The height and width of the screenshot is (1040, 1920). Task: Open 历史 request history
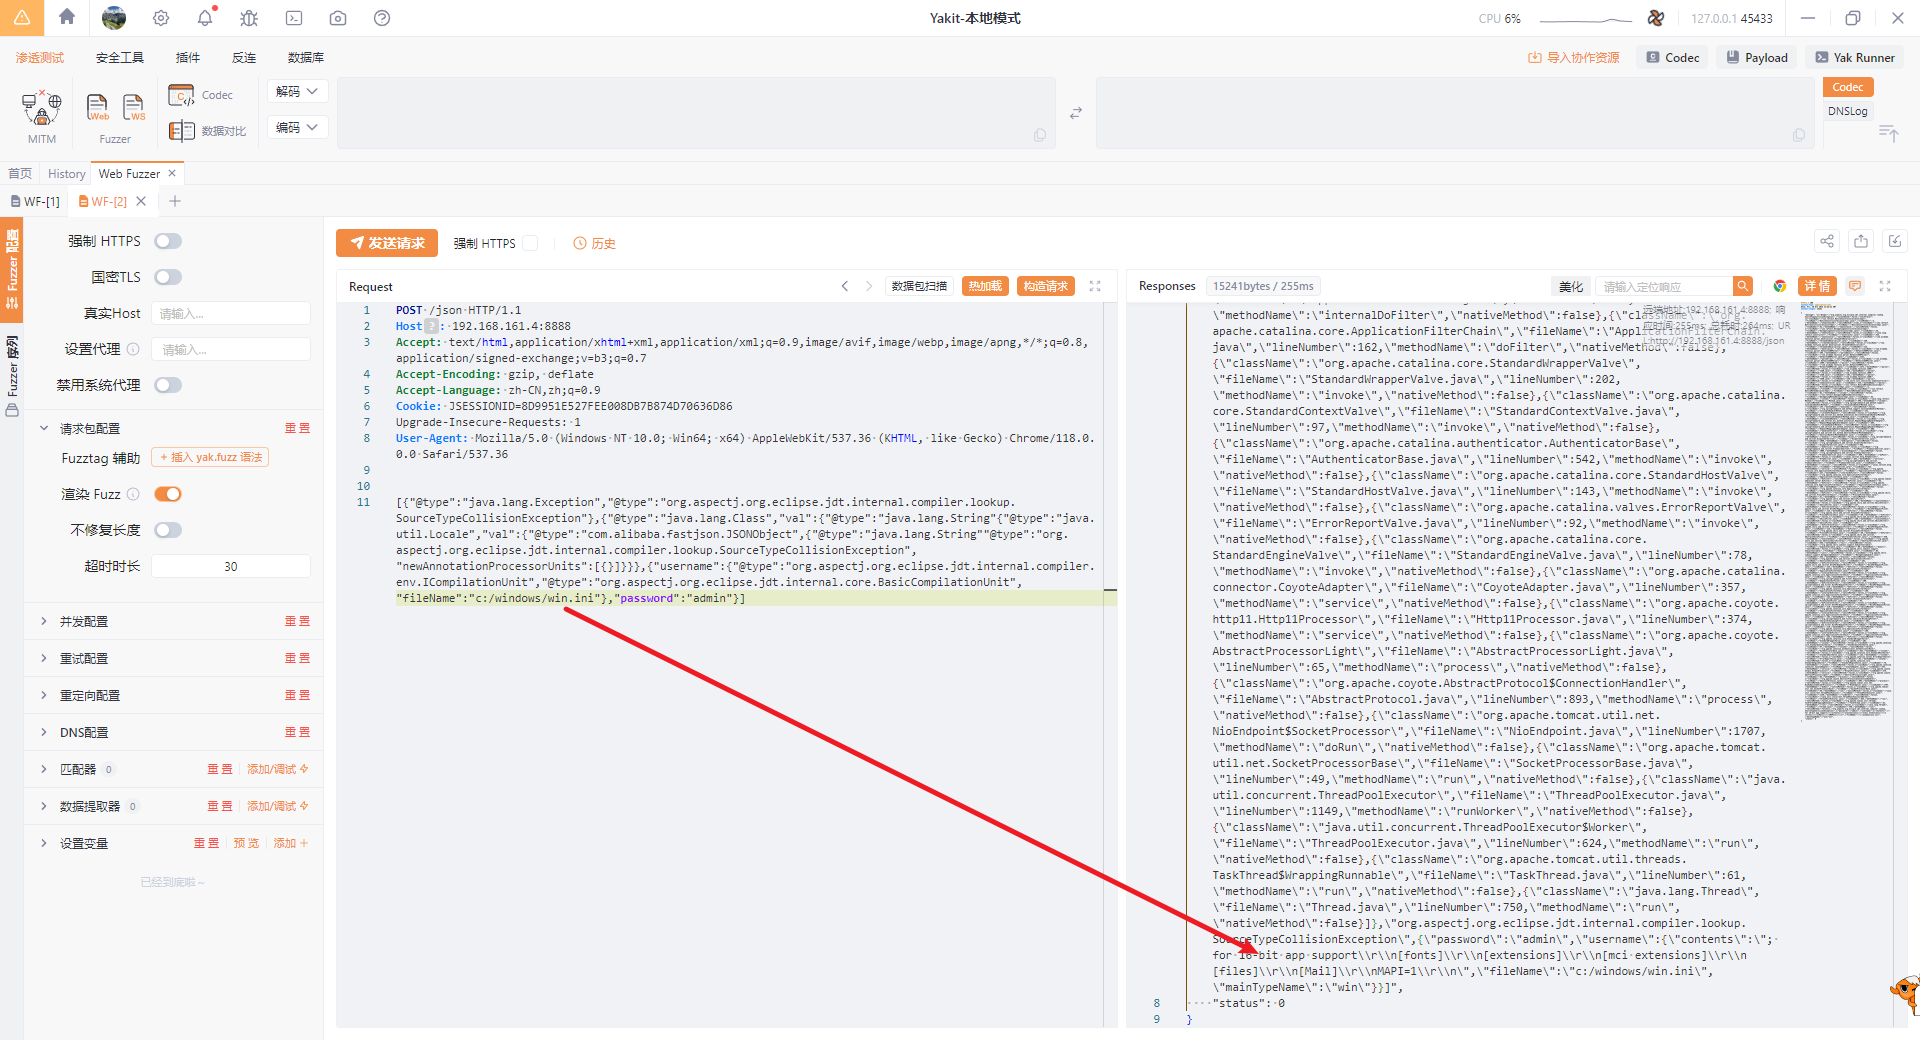coord(595,243)
